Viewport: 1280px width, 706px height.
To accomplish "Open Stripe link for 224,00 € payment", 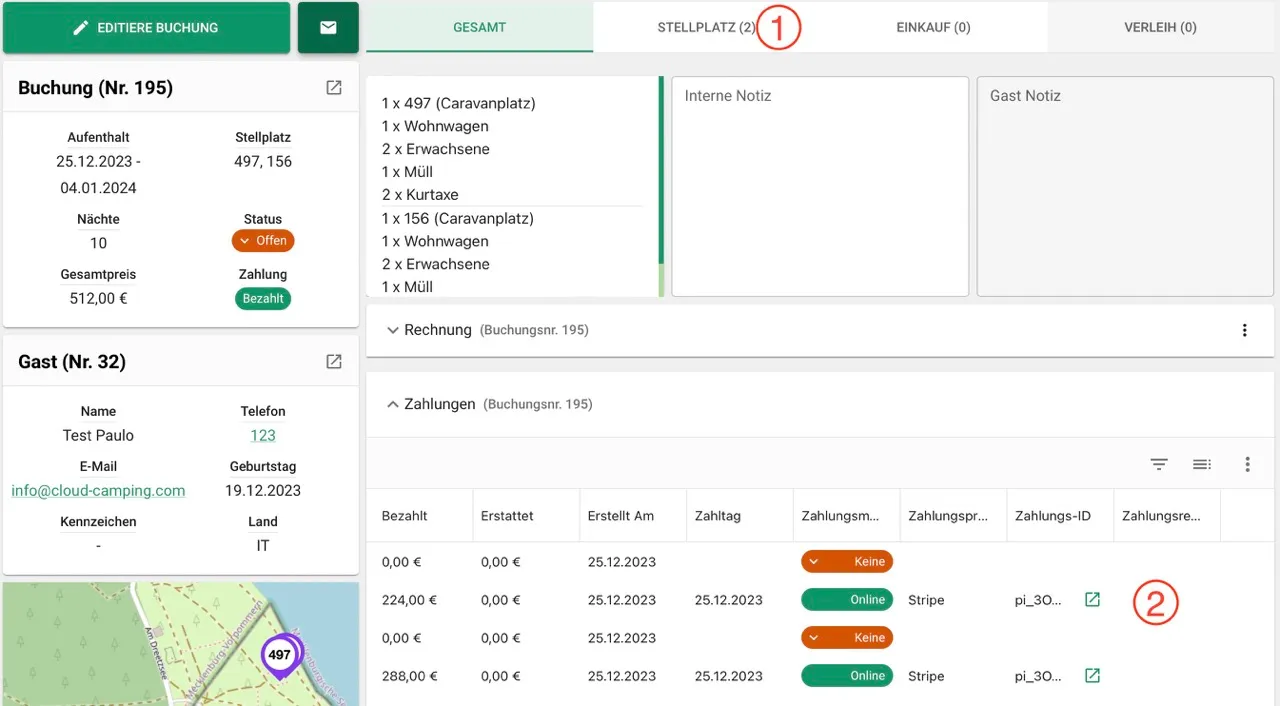I will (x=1092, y=600).
